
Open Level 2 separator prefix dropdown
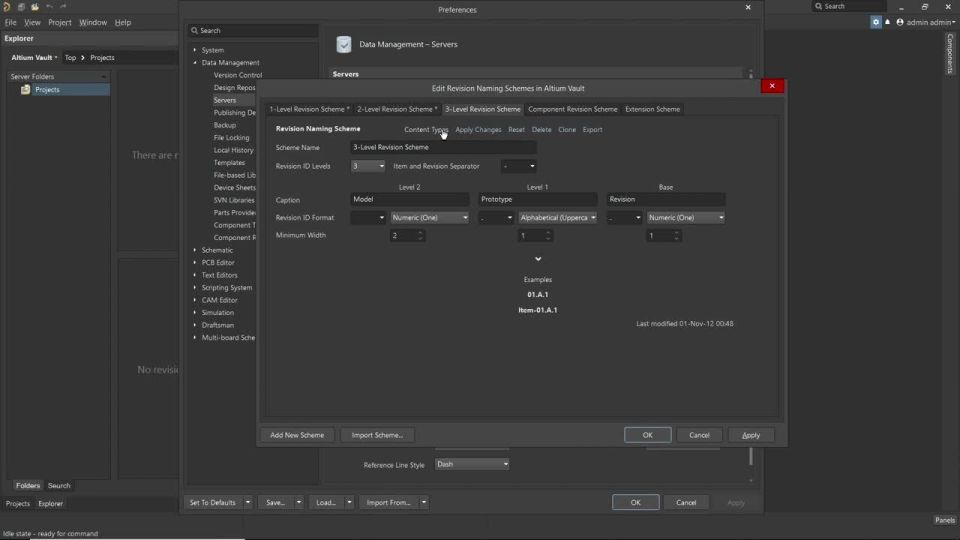368,217
